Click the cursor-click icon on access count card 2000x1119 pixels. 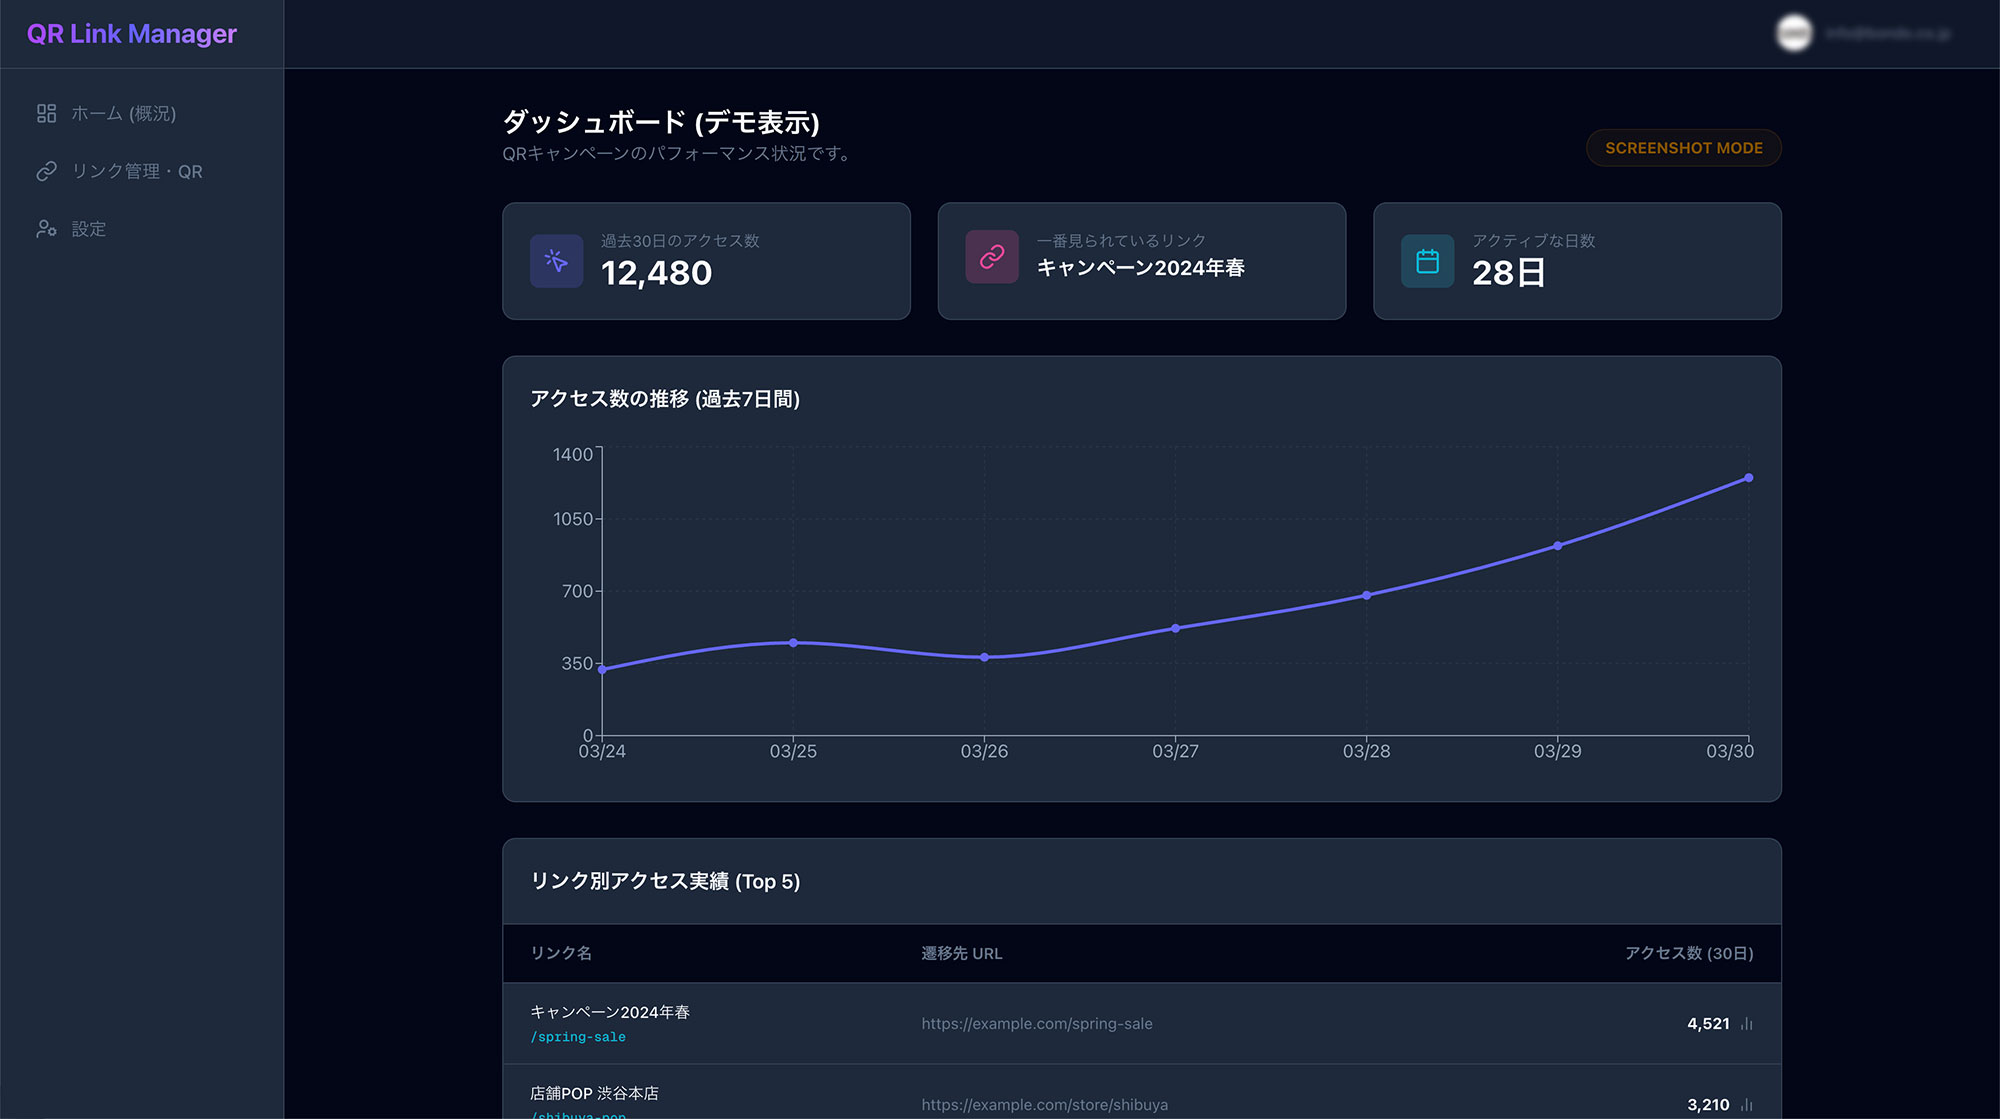(556, 261)
